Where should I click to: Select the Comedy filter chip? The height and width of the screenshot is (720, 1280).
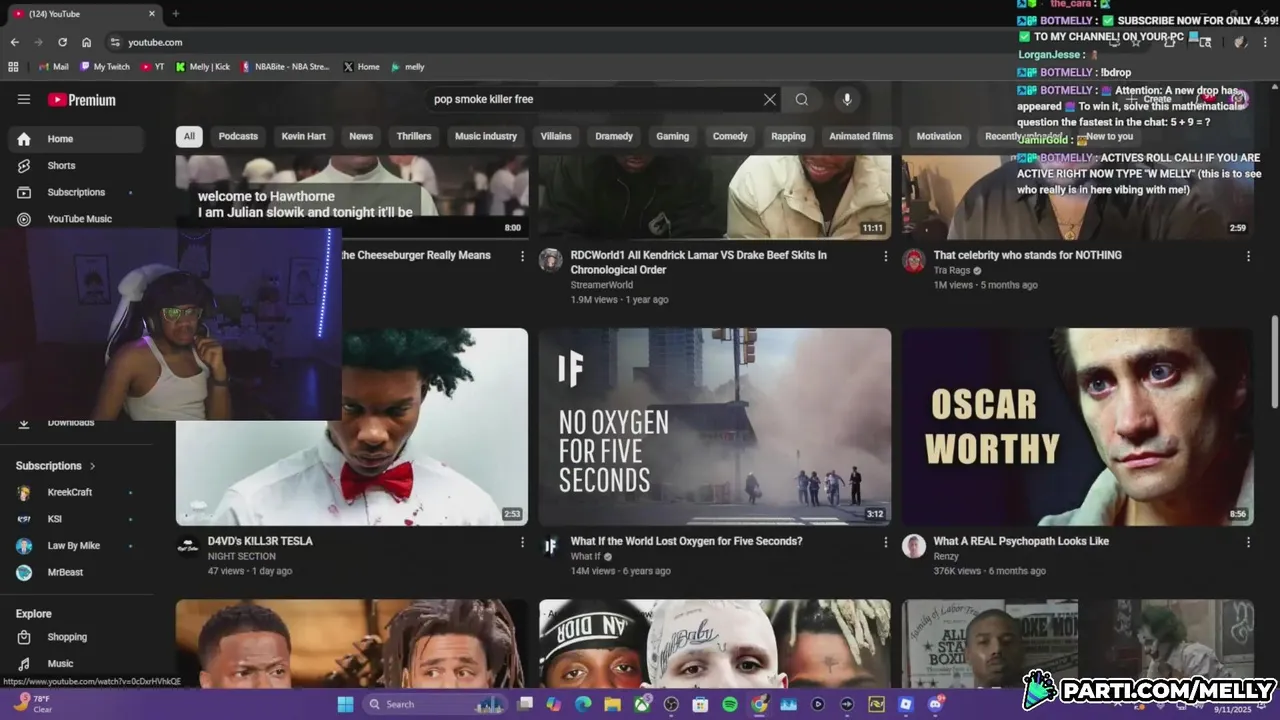point(730,136)
